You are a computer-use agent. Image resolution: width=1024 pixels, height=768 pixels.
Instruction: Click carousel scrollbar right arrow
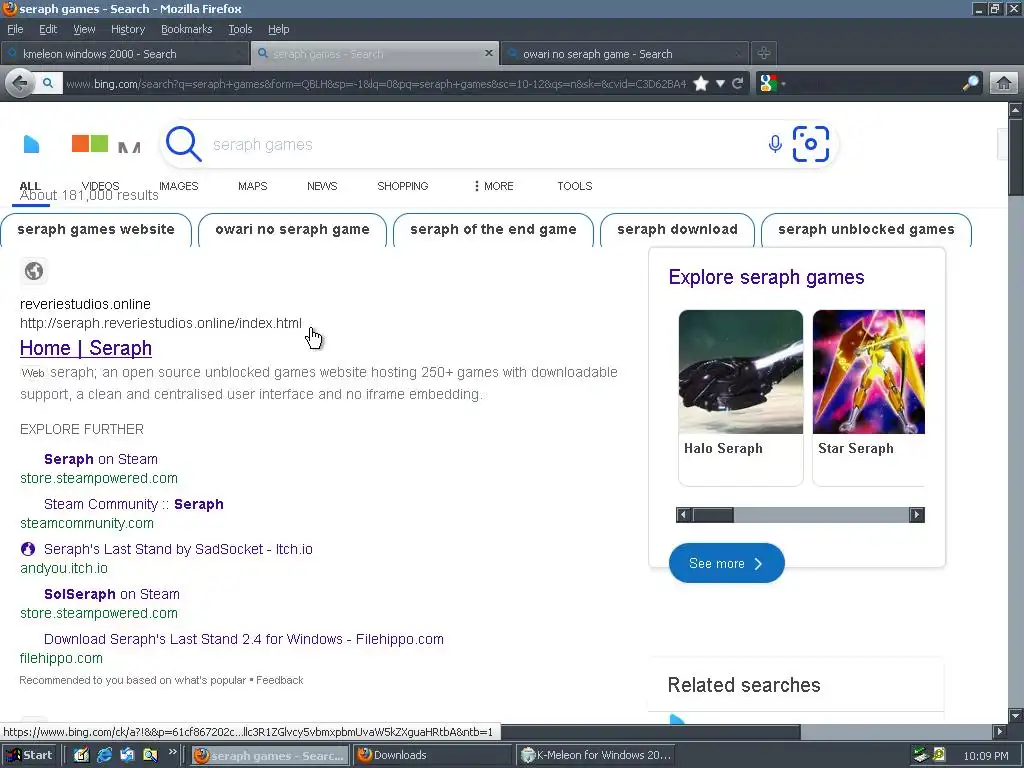pyautogui.click(x=917, y=515)
